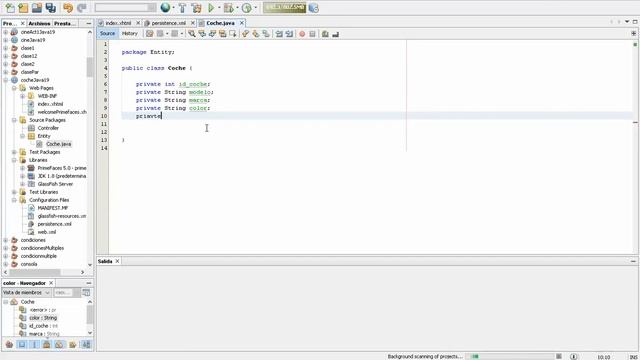Click the Shift Line Left icon
This screenshot has height=360, width=640.
click(279, 34)
